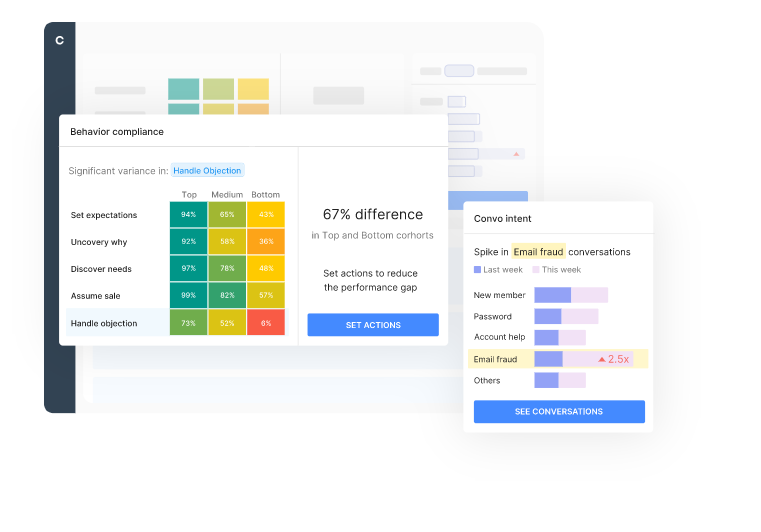Click the Handle objection Top 73% cell
761x532 pixels.
(x=188, y=323)
